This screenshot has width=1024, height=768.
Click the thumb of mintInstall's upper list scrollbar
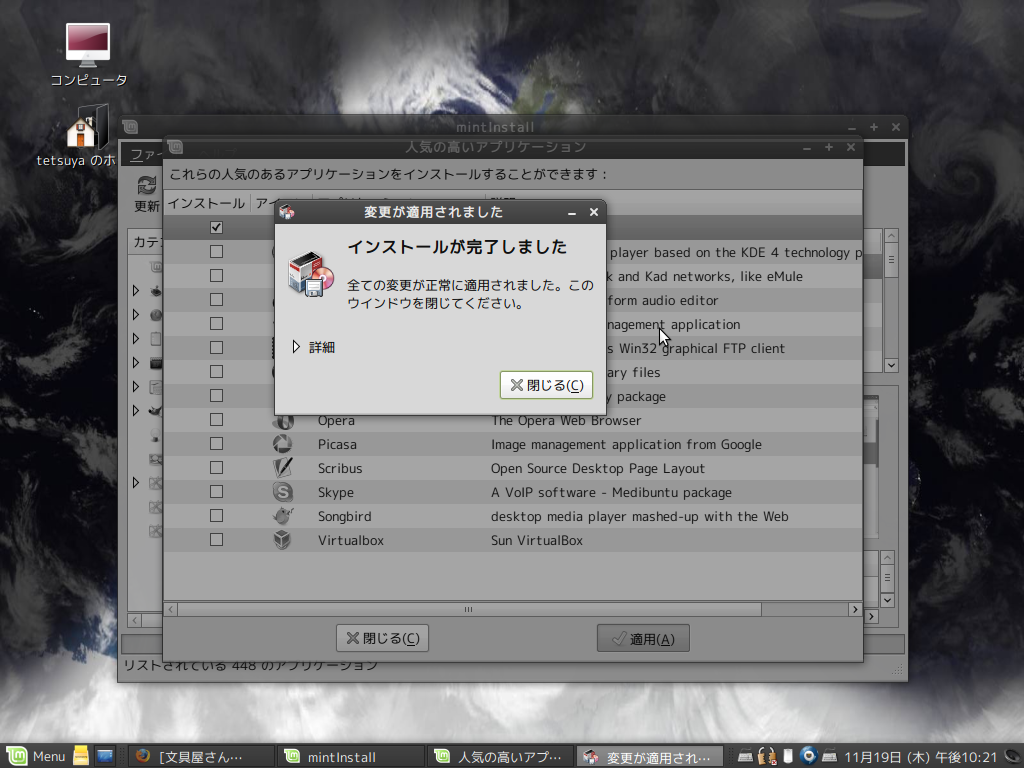tap(891, 260)
